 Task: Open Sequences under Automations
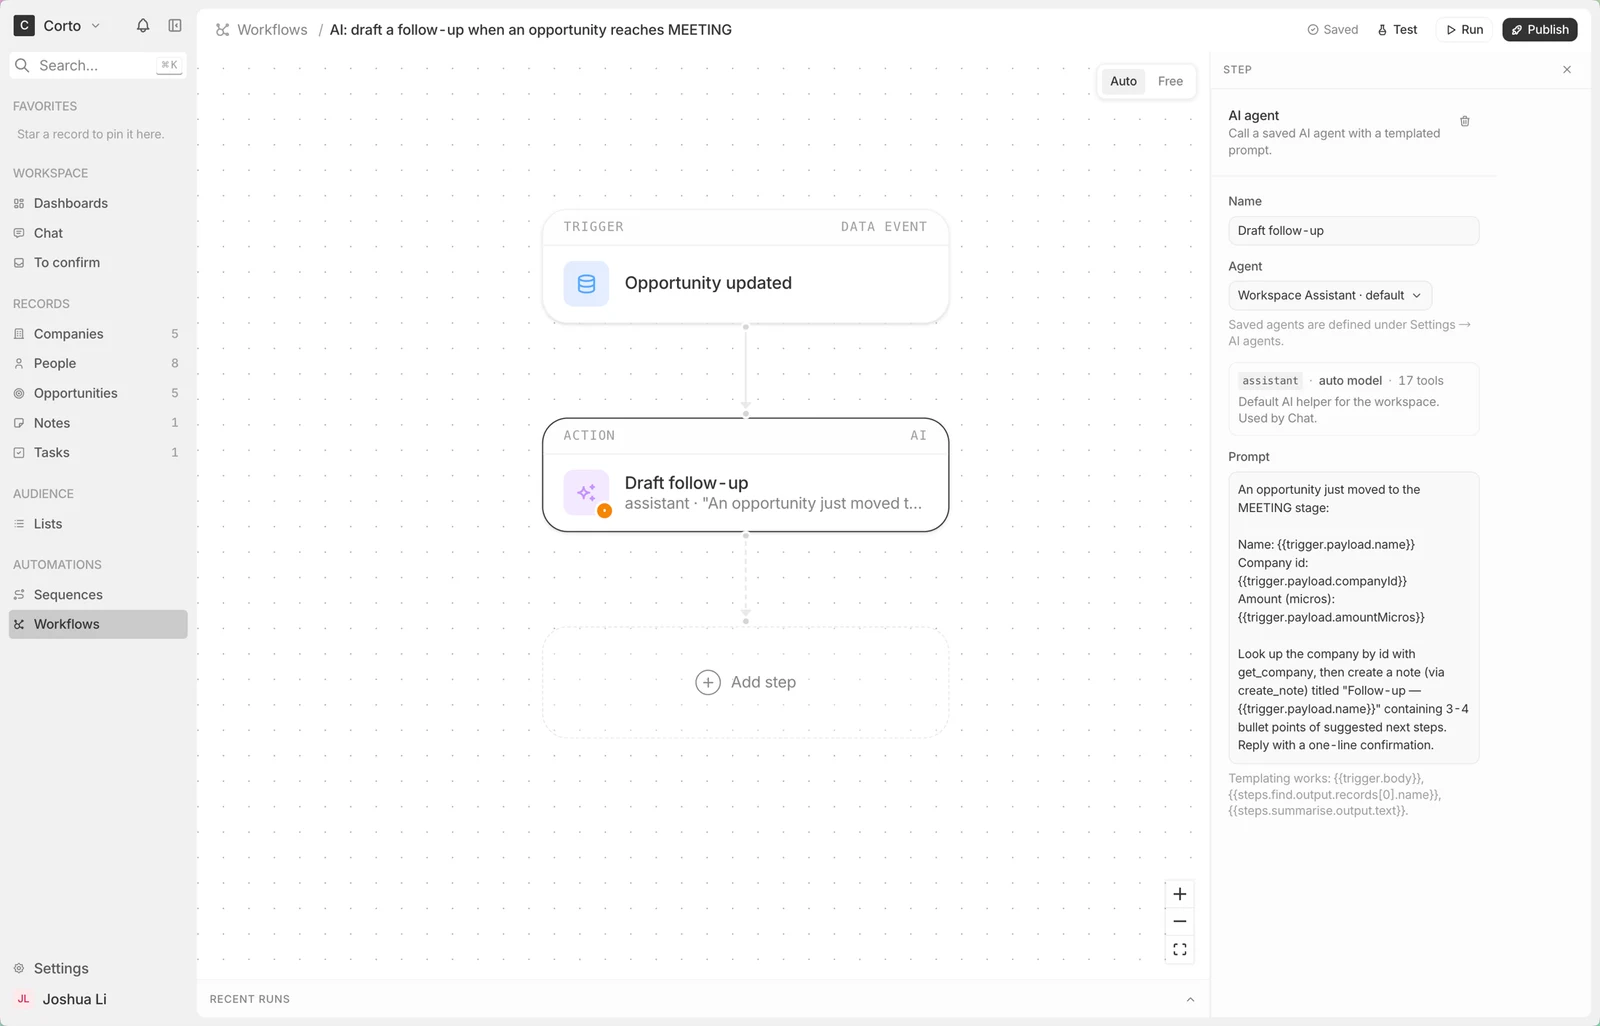point(98,595)
